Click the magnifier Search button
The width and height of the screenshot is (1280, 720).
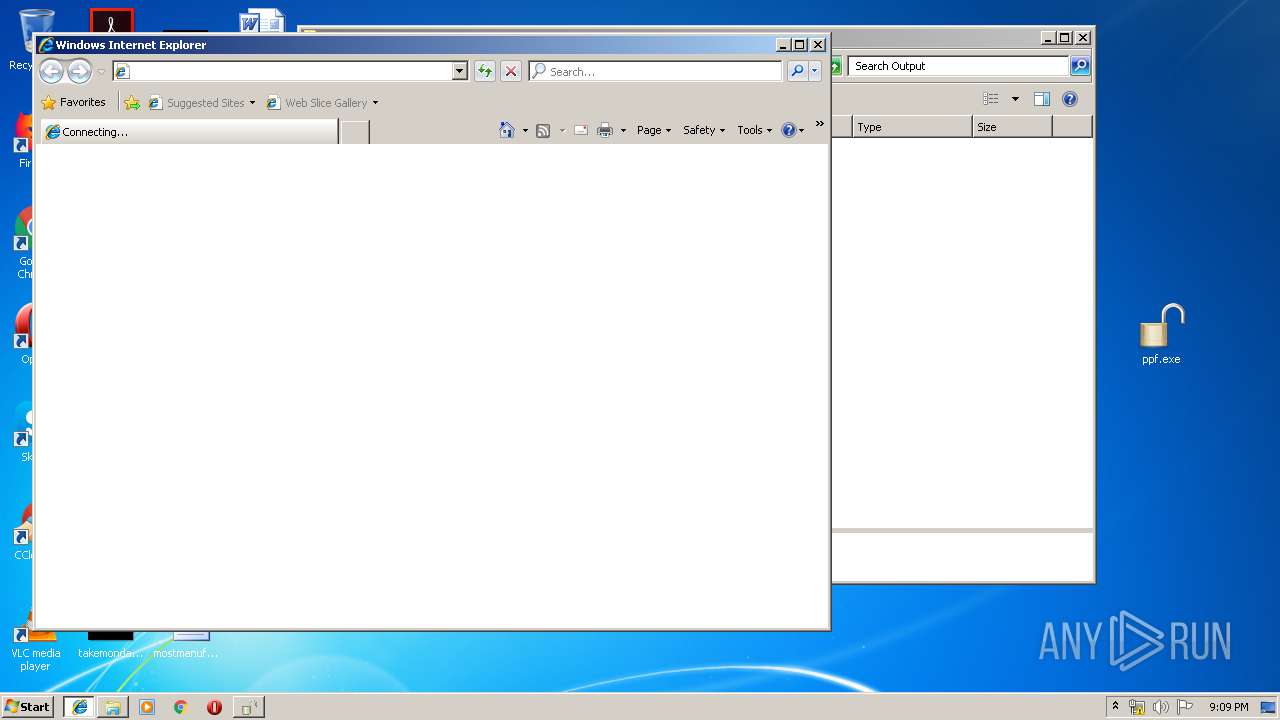click(x=797, y=71)
